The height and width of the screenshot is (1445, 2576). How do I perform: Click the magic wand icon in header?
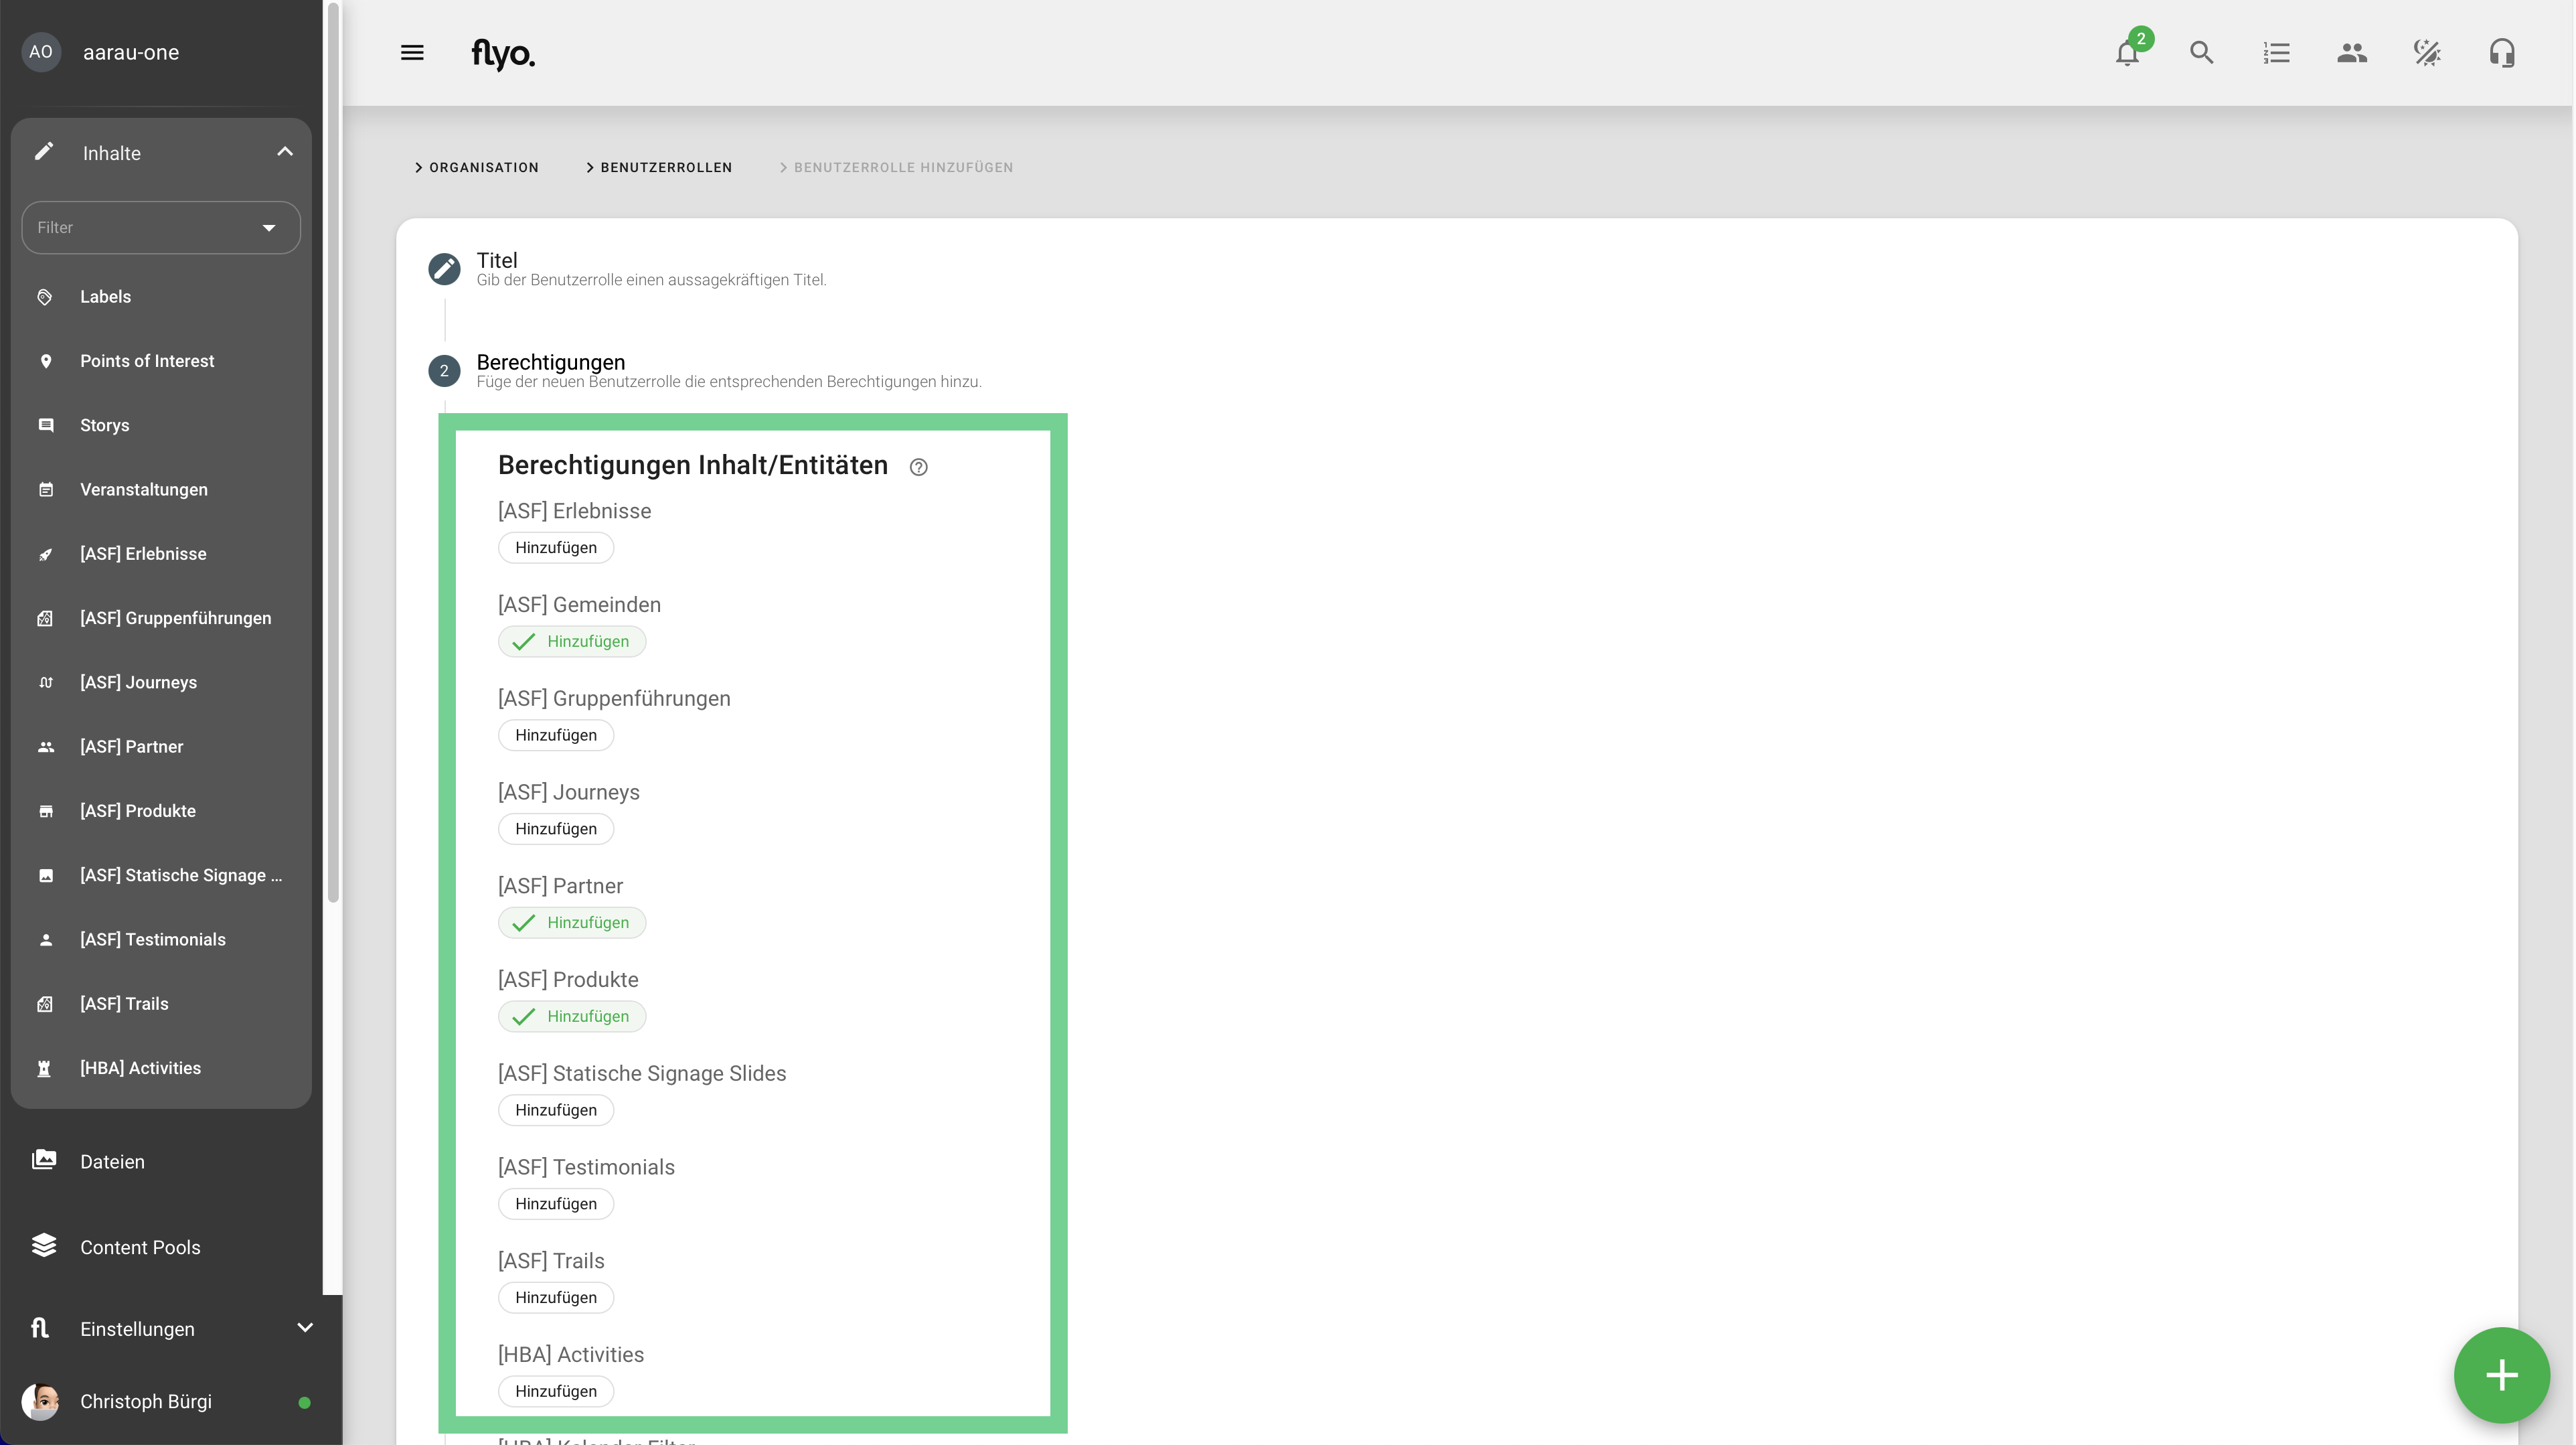(2426, 53)
